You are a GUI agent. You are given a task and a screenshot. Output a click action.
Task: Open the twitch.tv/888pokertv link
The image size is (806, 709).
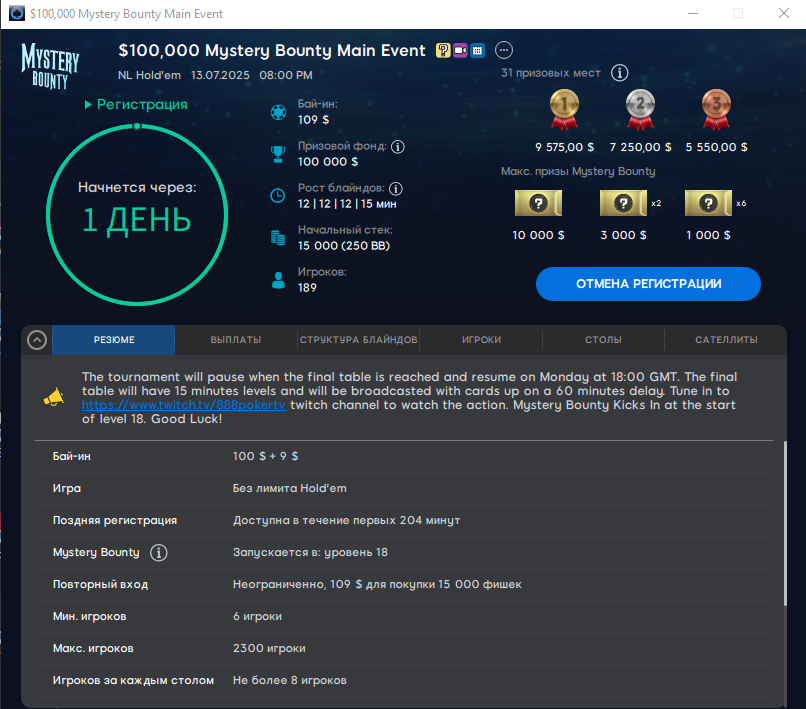tap(184, 405)
